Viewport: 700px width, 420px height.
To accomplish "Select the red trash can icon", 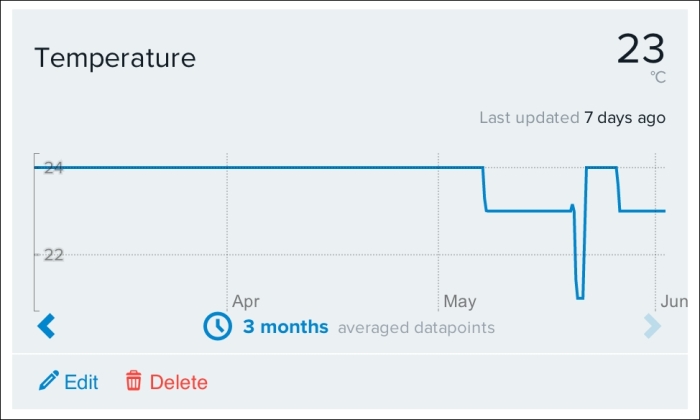I will pyautogui.click(x=133, y=380).
